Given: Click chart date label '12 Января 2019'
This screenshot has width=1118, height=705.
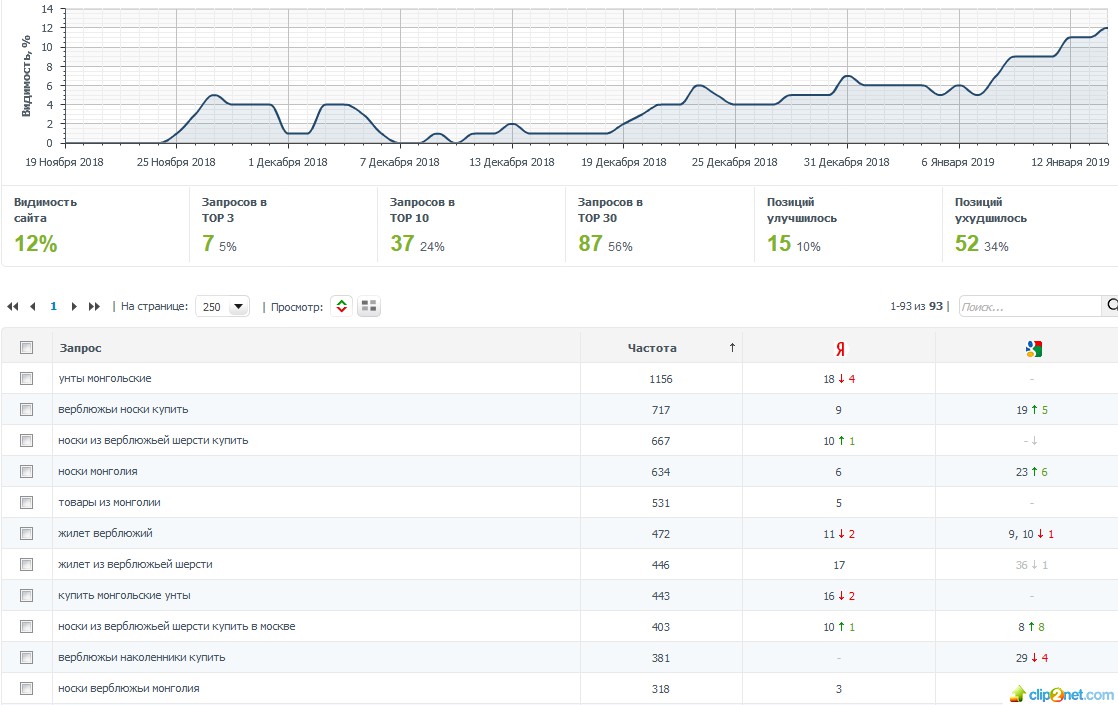Looking at the screenshot, I should click(x=1070, y=162).
